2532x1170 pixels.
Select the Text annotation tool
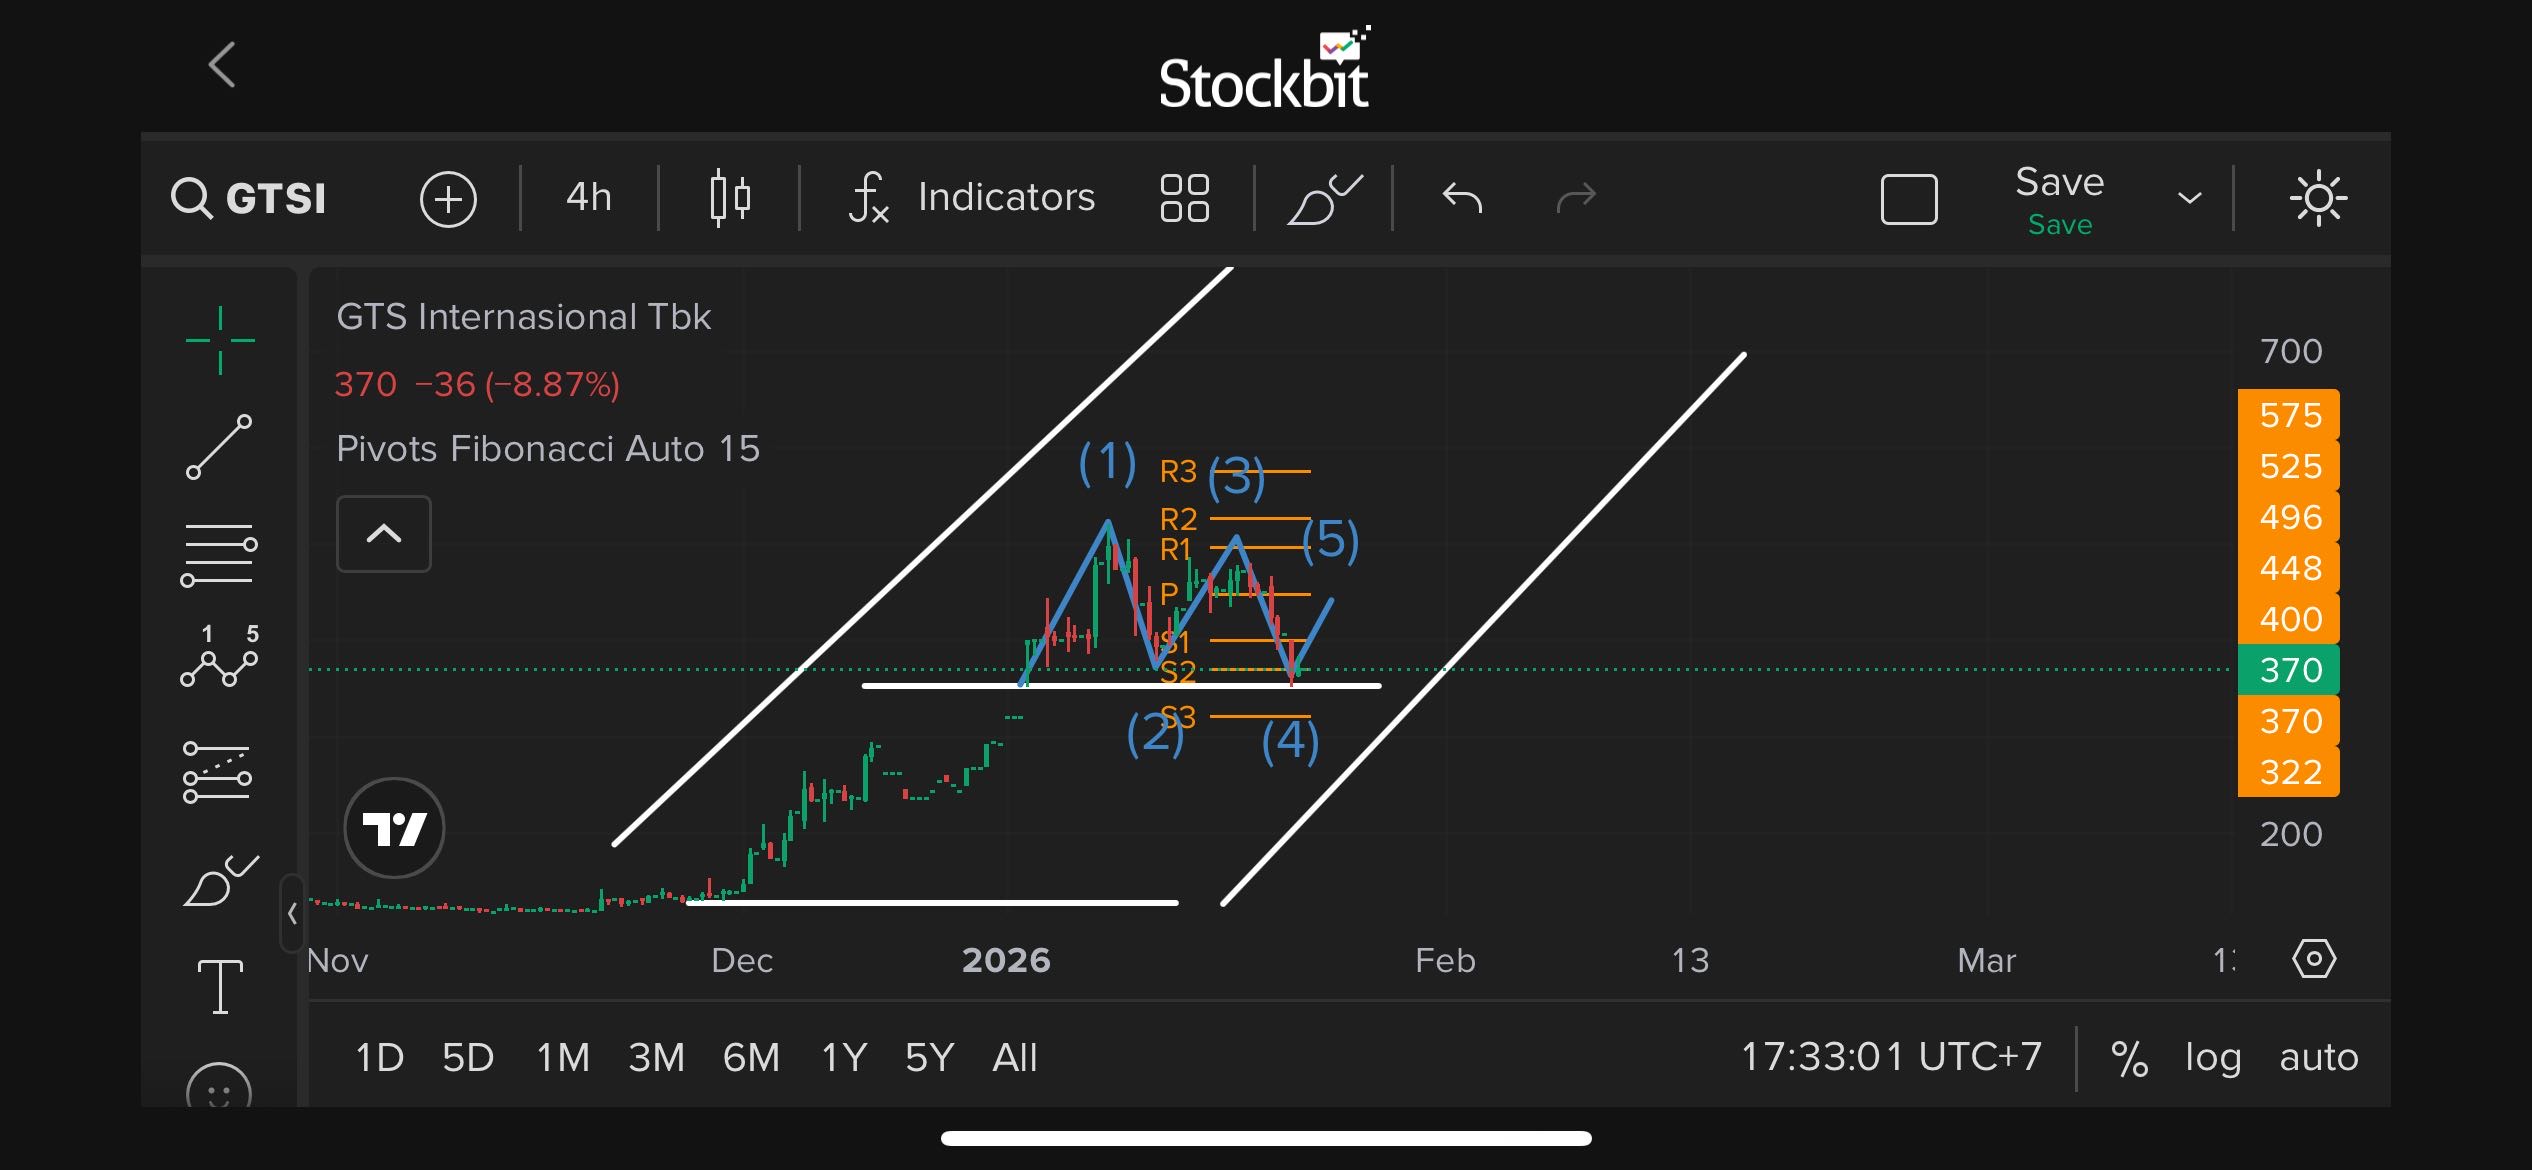pyautogui.click(x=220, y=987)
